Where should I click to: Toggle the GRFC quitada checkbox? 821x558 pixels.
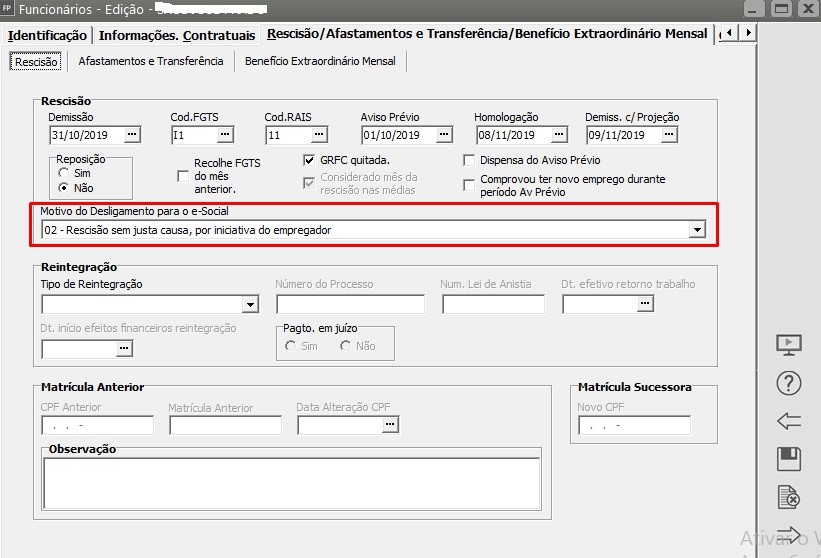[x=309, y=160]
